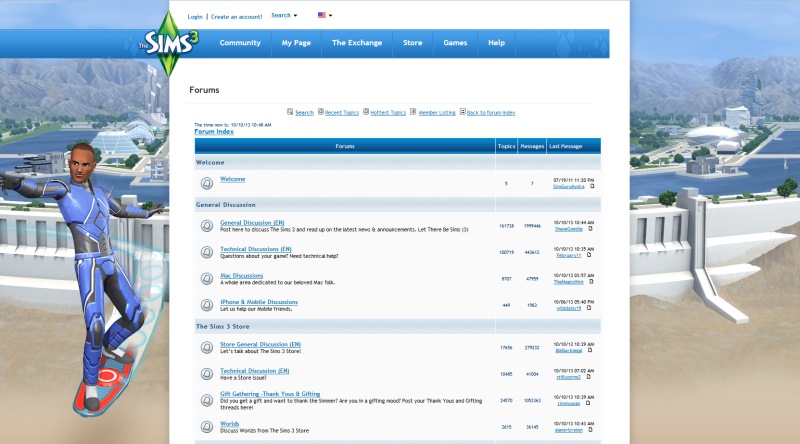800x444 pixels.
Task: Click the folder icon beside Store Technical Discussion (EN)
Action: point(207,374)
